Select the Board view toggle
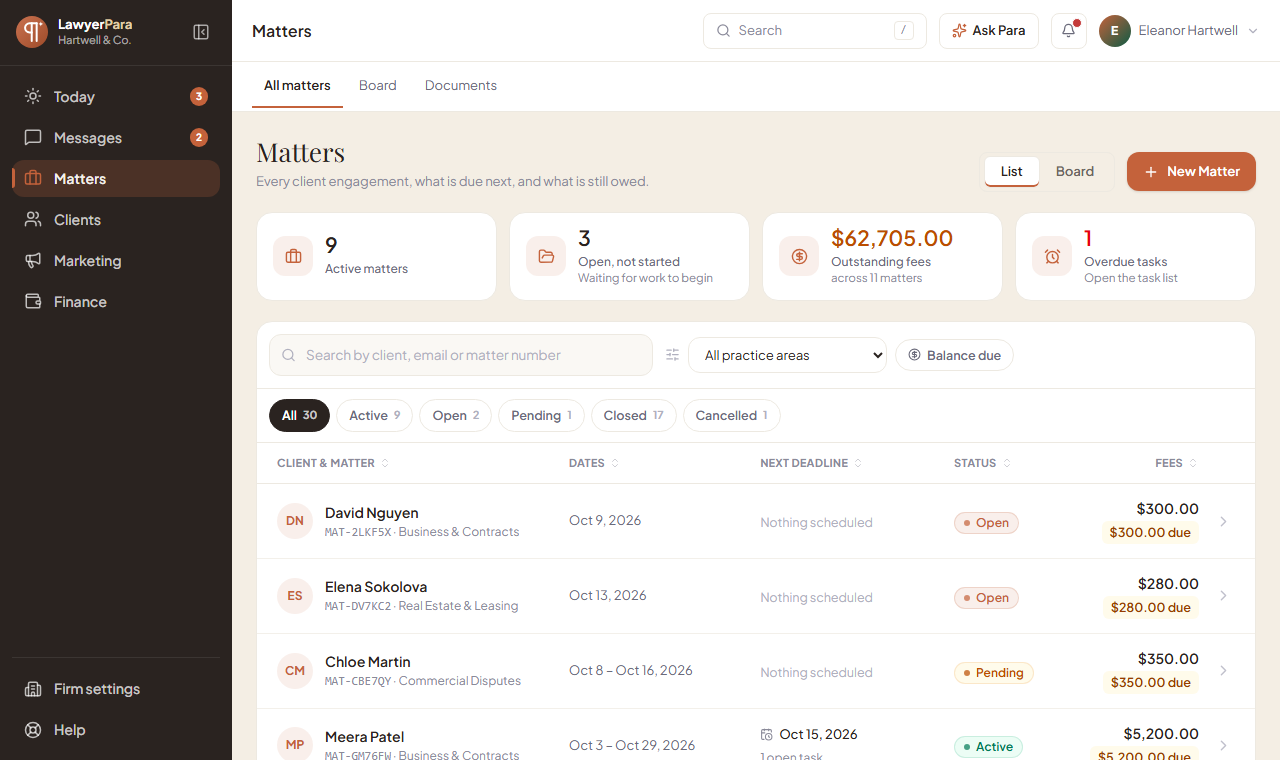This screenshot has height=760, width=1280. tap(1075, 171)
